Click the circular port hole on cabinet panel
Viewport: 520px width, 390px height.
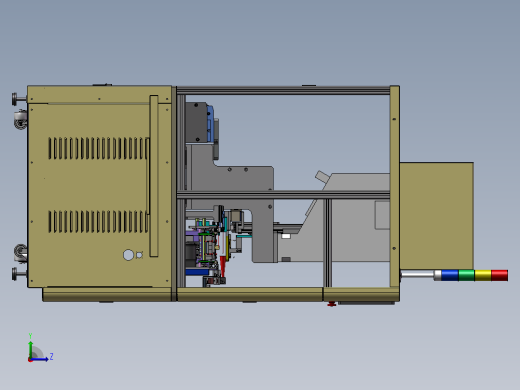[128, 255]
